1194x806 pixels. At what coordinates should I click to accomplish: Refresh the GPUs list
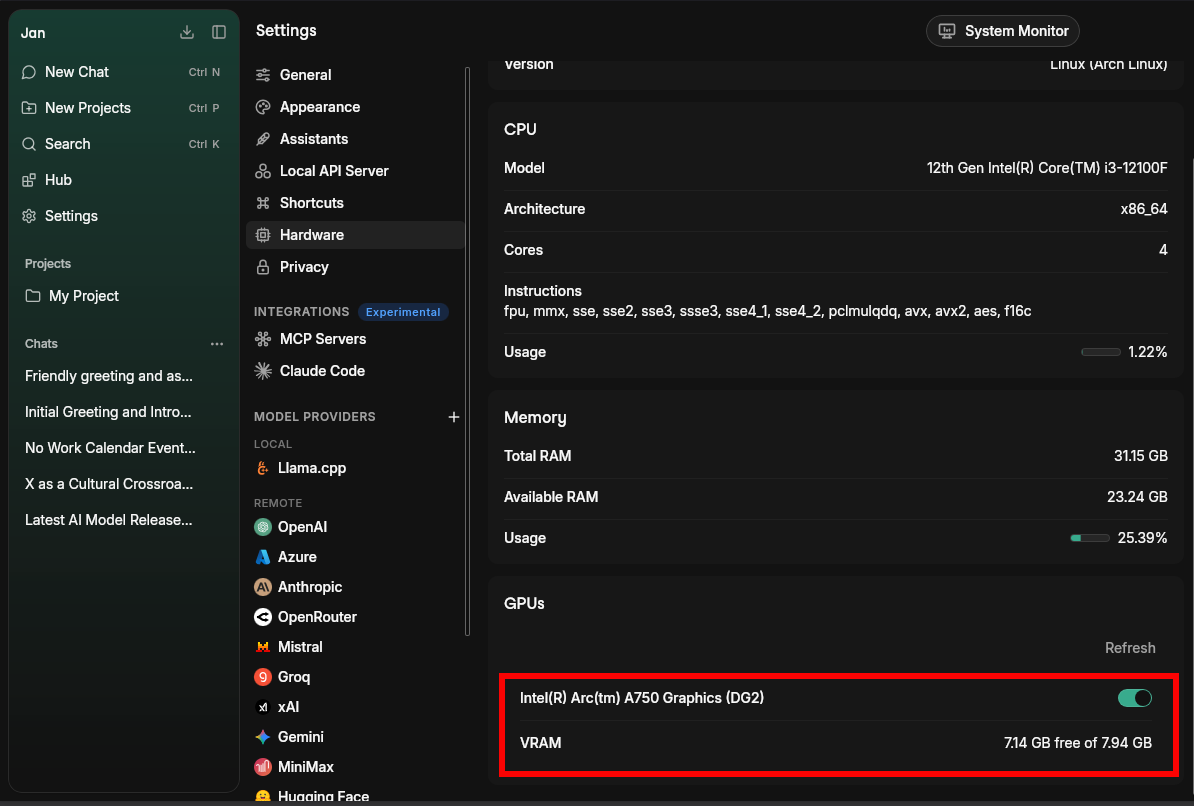pos(1129,648)
